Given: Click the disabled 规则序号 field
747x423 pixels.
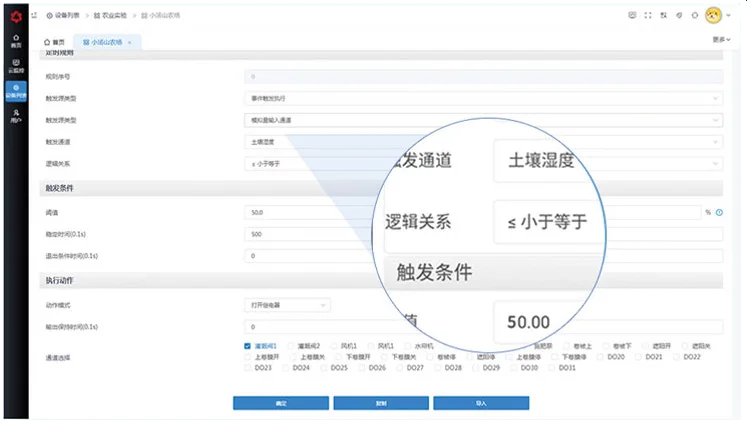Looking at the screenshot, I should (x=484, y=77).
